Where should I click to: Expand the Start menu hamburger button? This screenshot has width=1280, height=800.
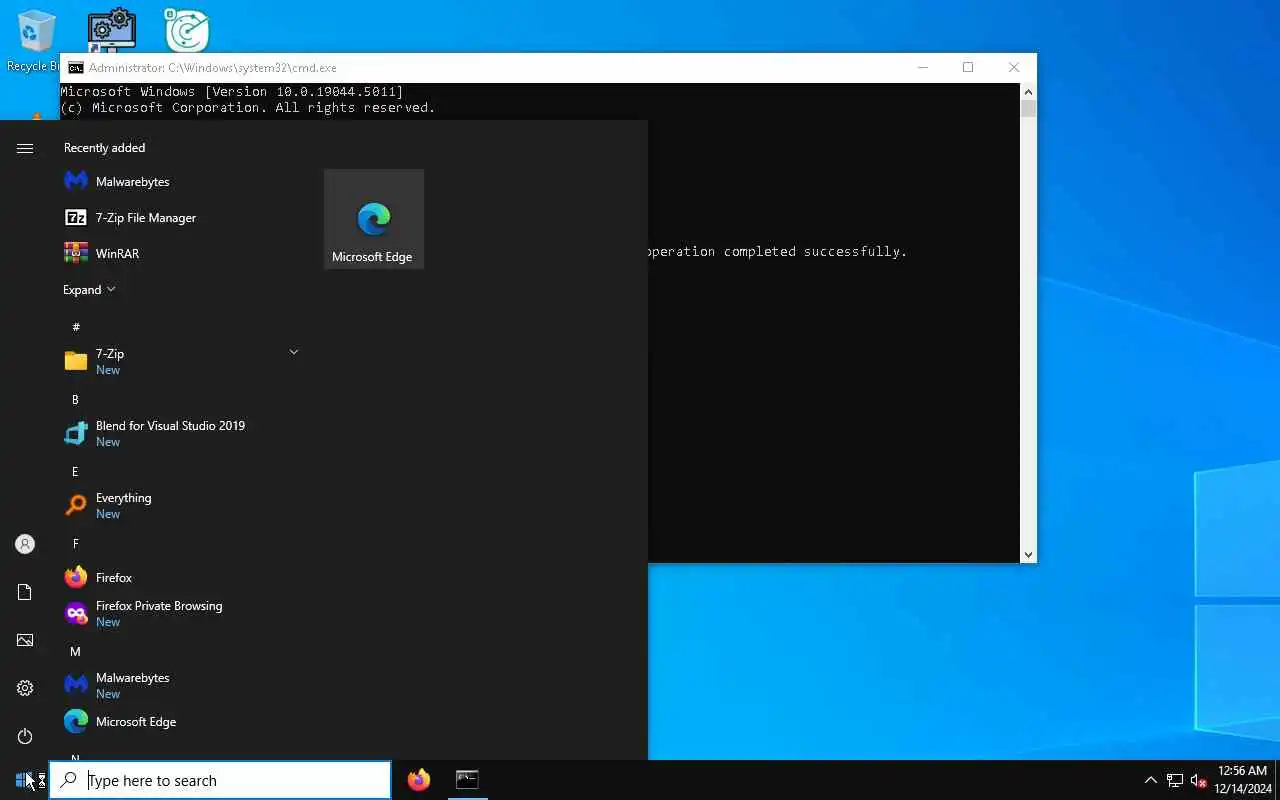tap(25, 148)
